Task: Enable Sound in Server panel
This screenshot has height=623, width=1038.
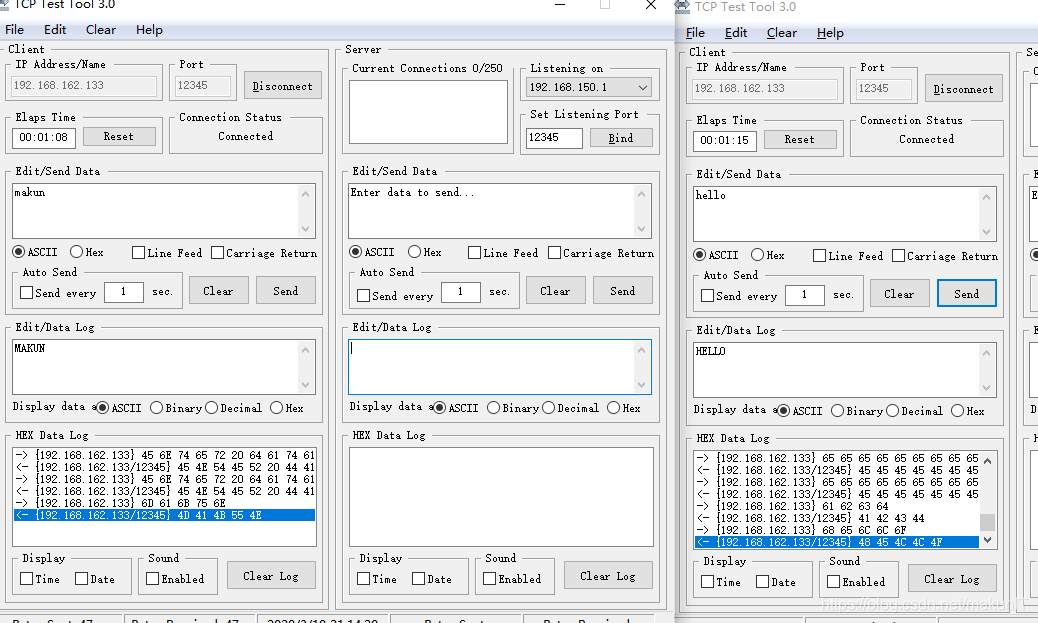Action: click(x=512, y=579)
